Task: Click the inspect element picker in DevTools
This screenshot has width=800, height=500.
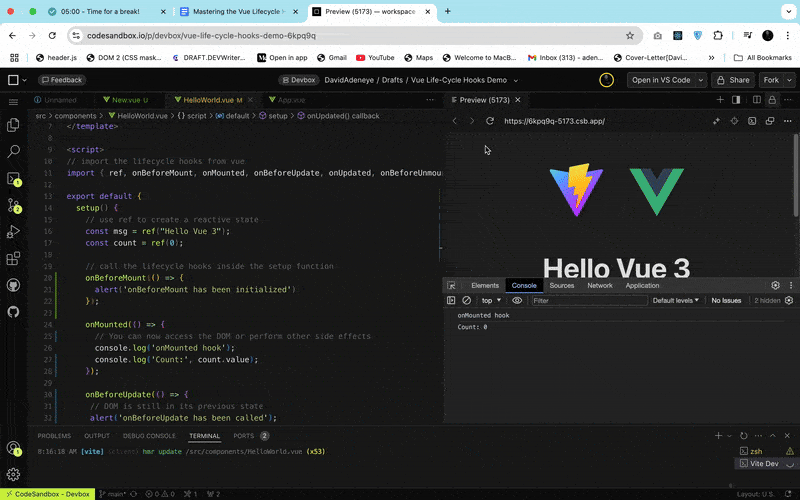Action: coord(452,286)
